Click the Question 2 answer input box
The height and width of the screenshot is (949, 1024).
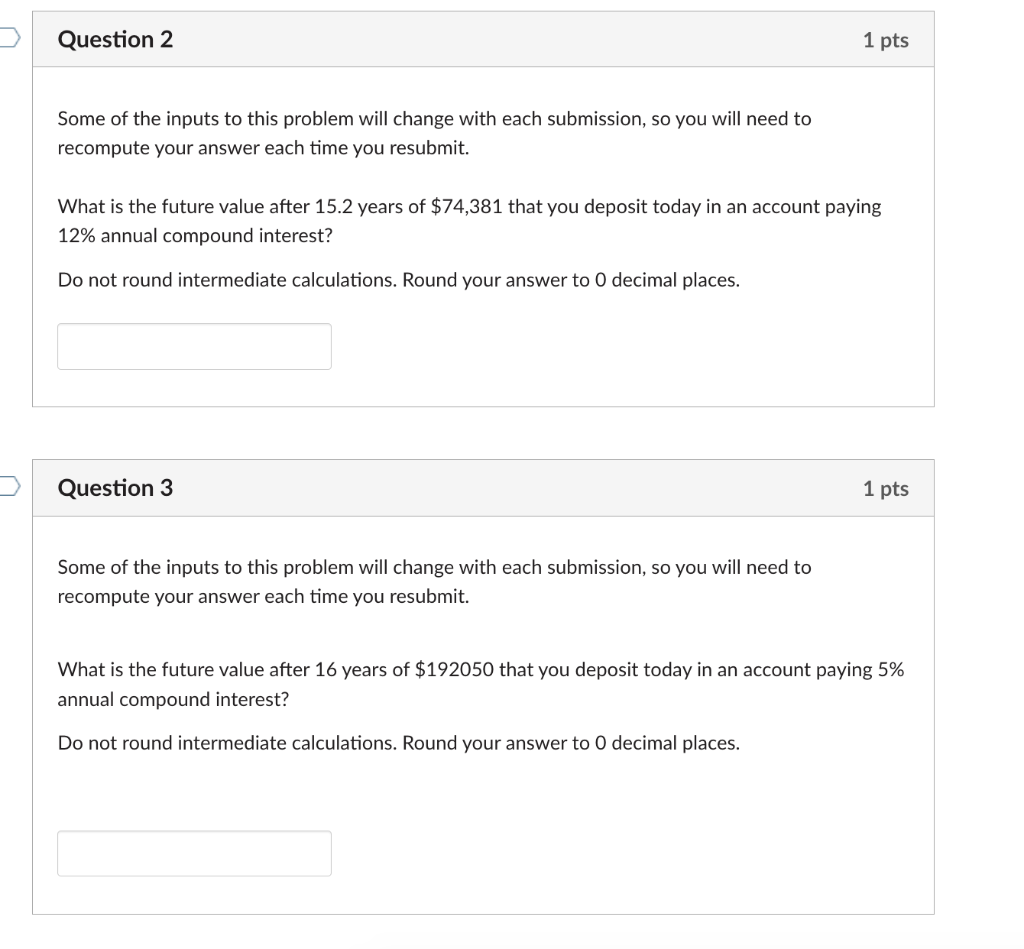point(194,346)
